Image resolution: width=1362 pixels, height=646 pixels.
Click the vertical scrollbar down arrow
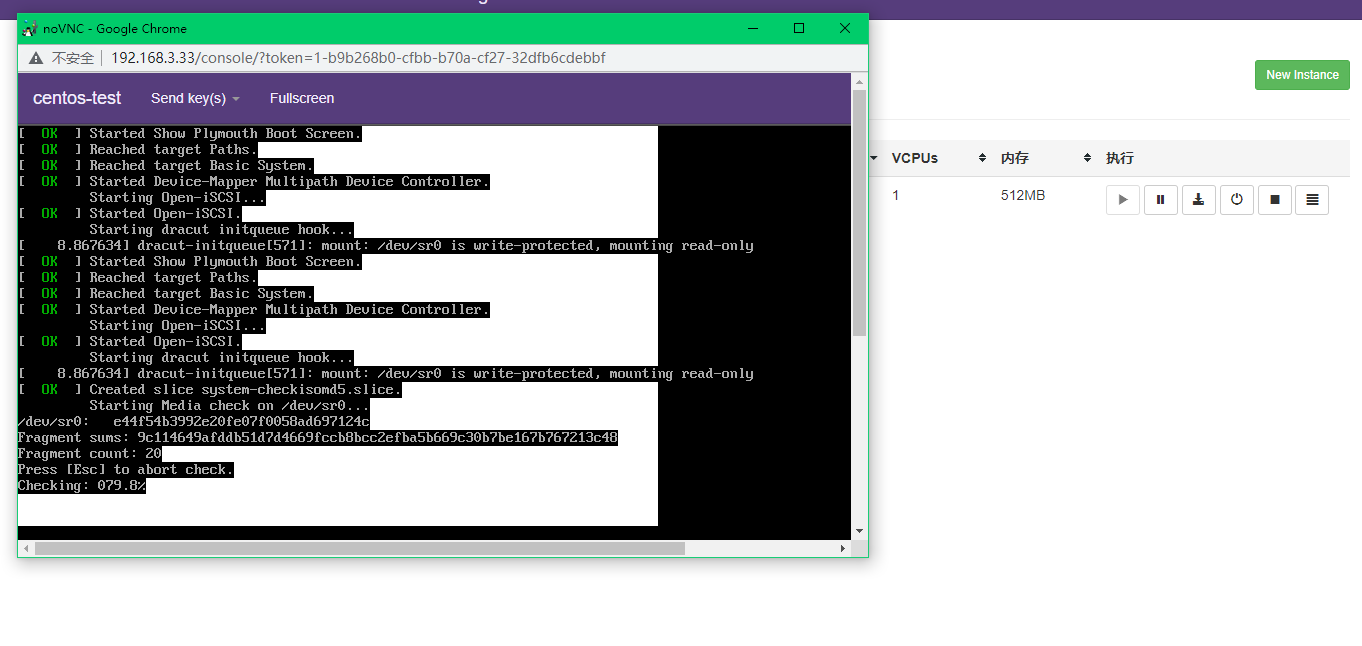[859, 531]
